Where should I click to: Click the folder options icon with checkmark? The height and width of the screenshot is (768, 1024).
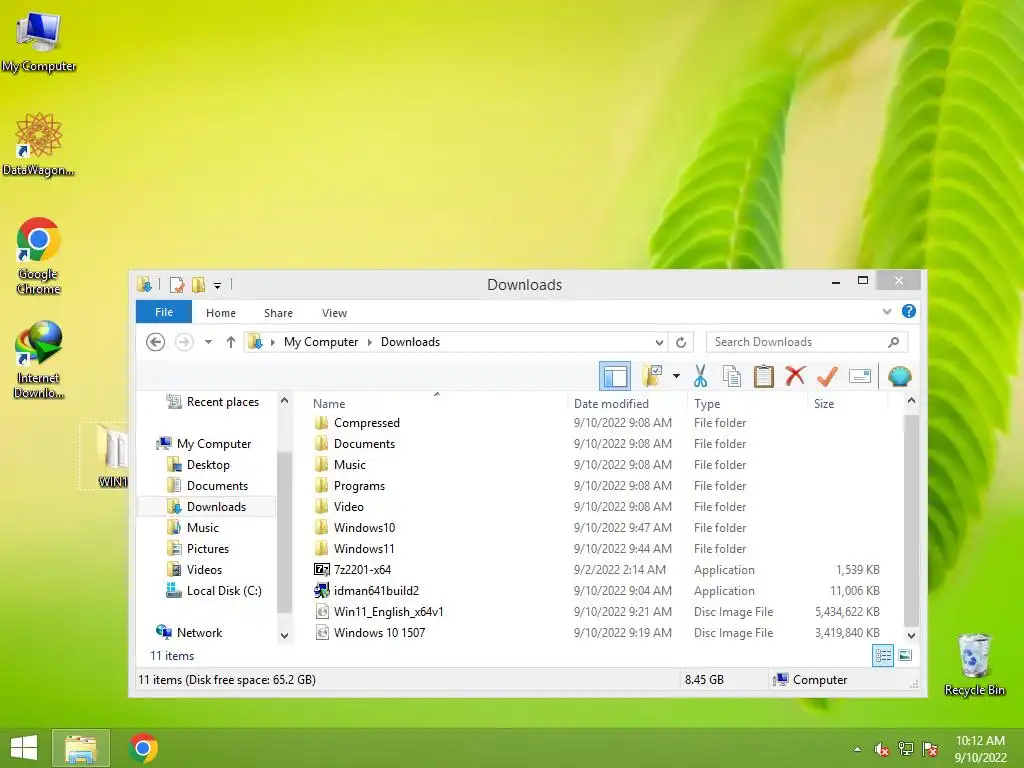pos(652,376)
